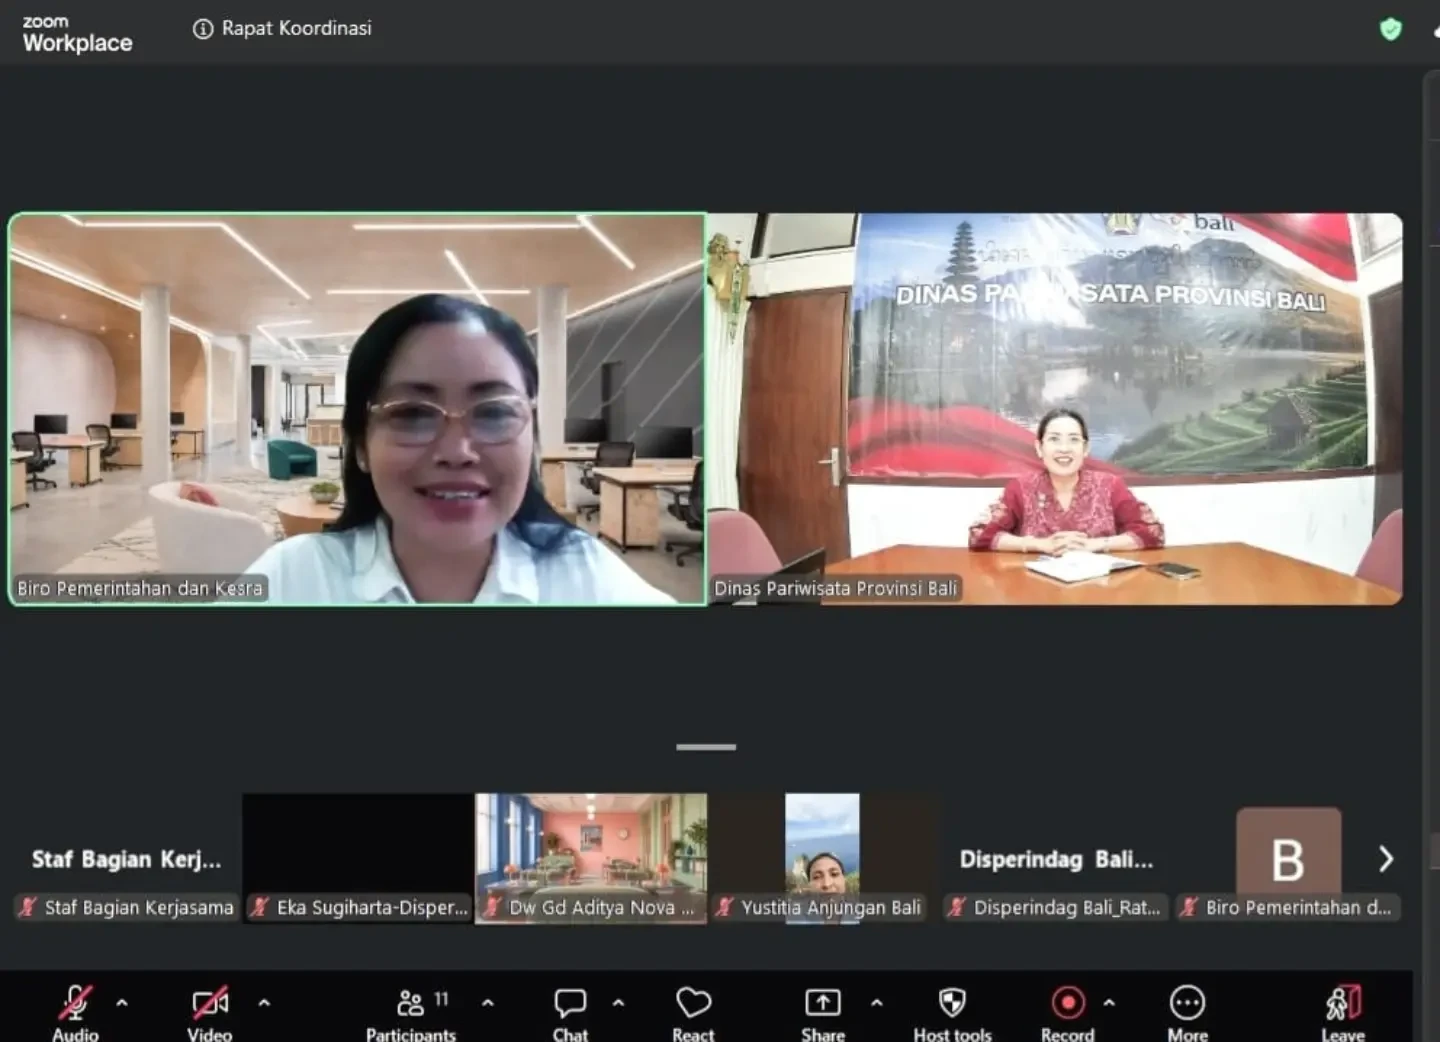Click muted mic icon on Eka Sugiharta label
This screenshot has width=1440, height=1042.
(x=260, y=907)
